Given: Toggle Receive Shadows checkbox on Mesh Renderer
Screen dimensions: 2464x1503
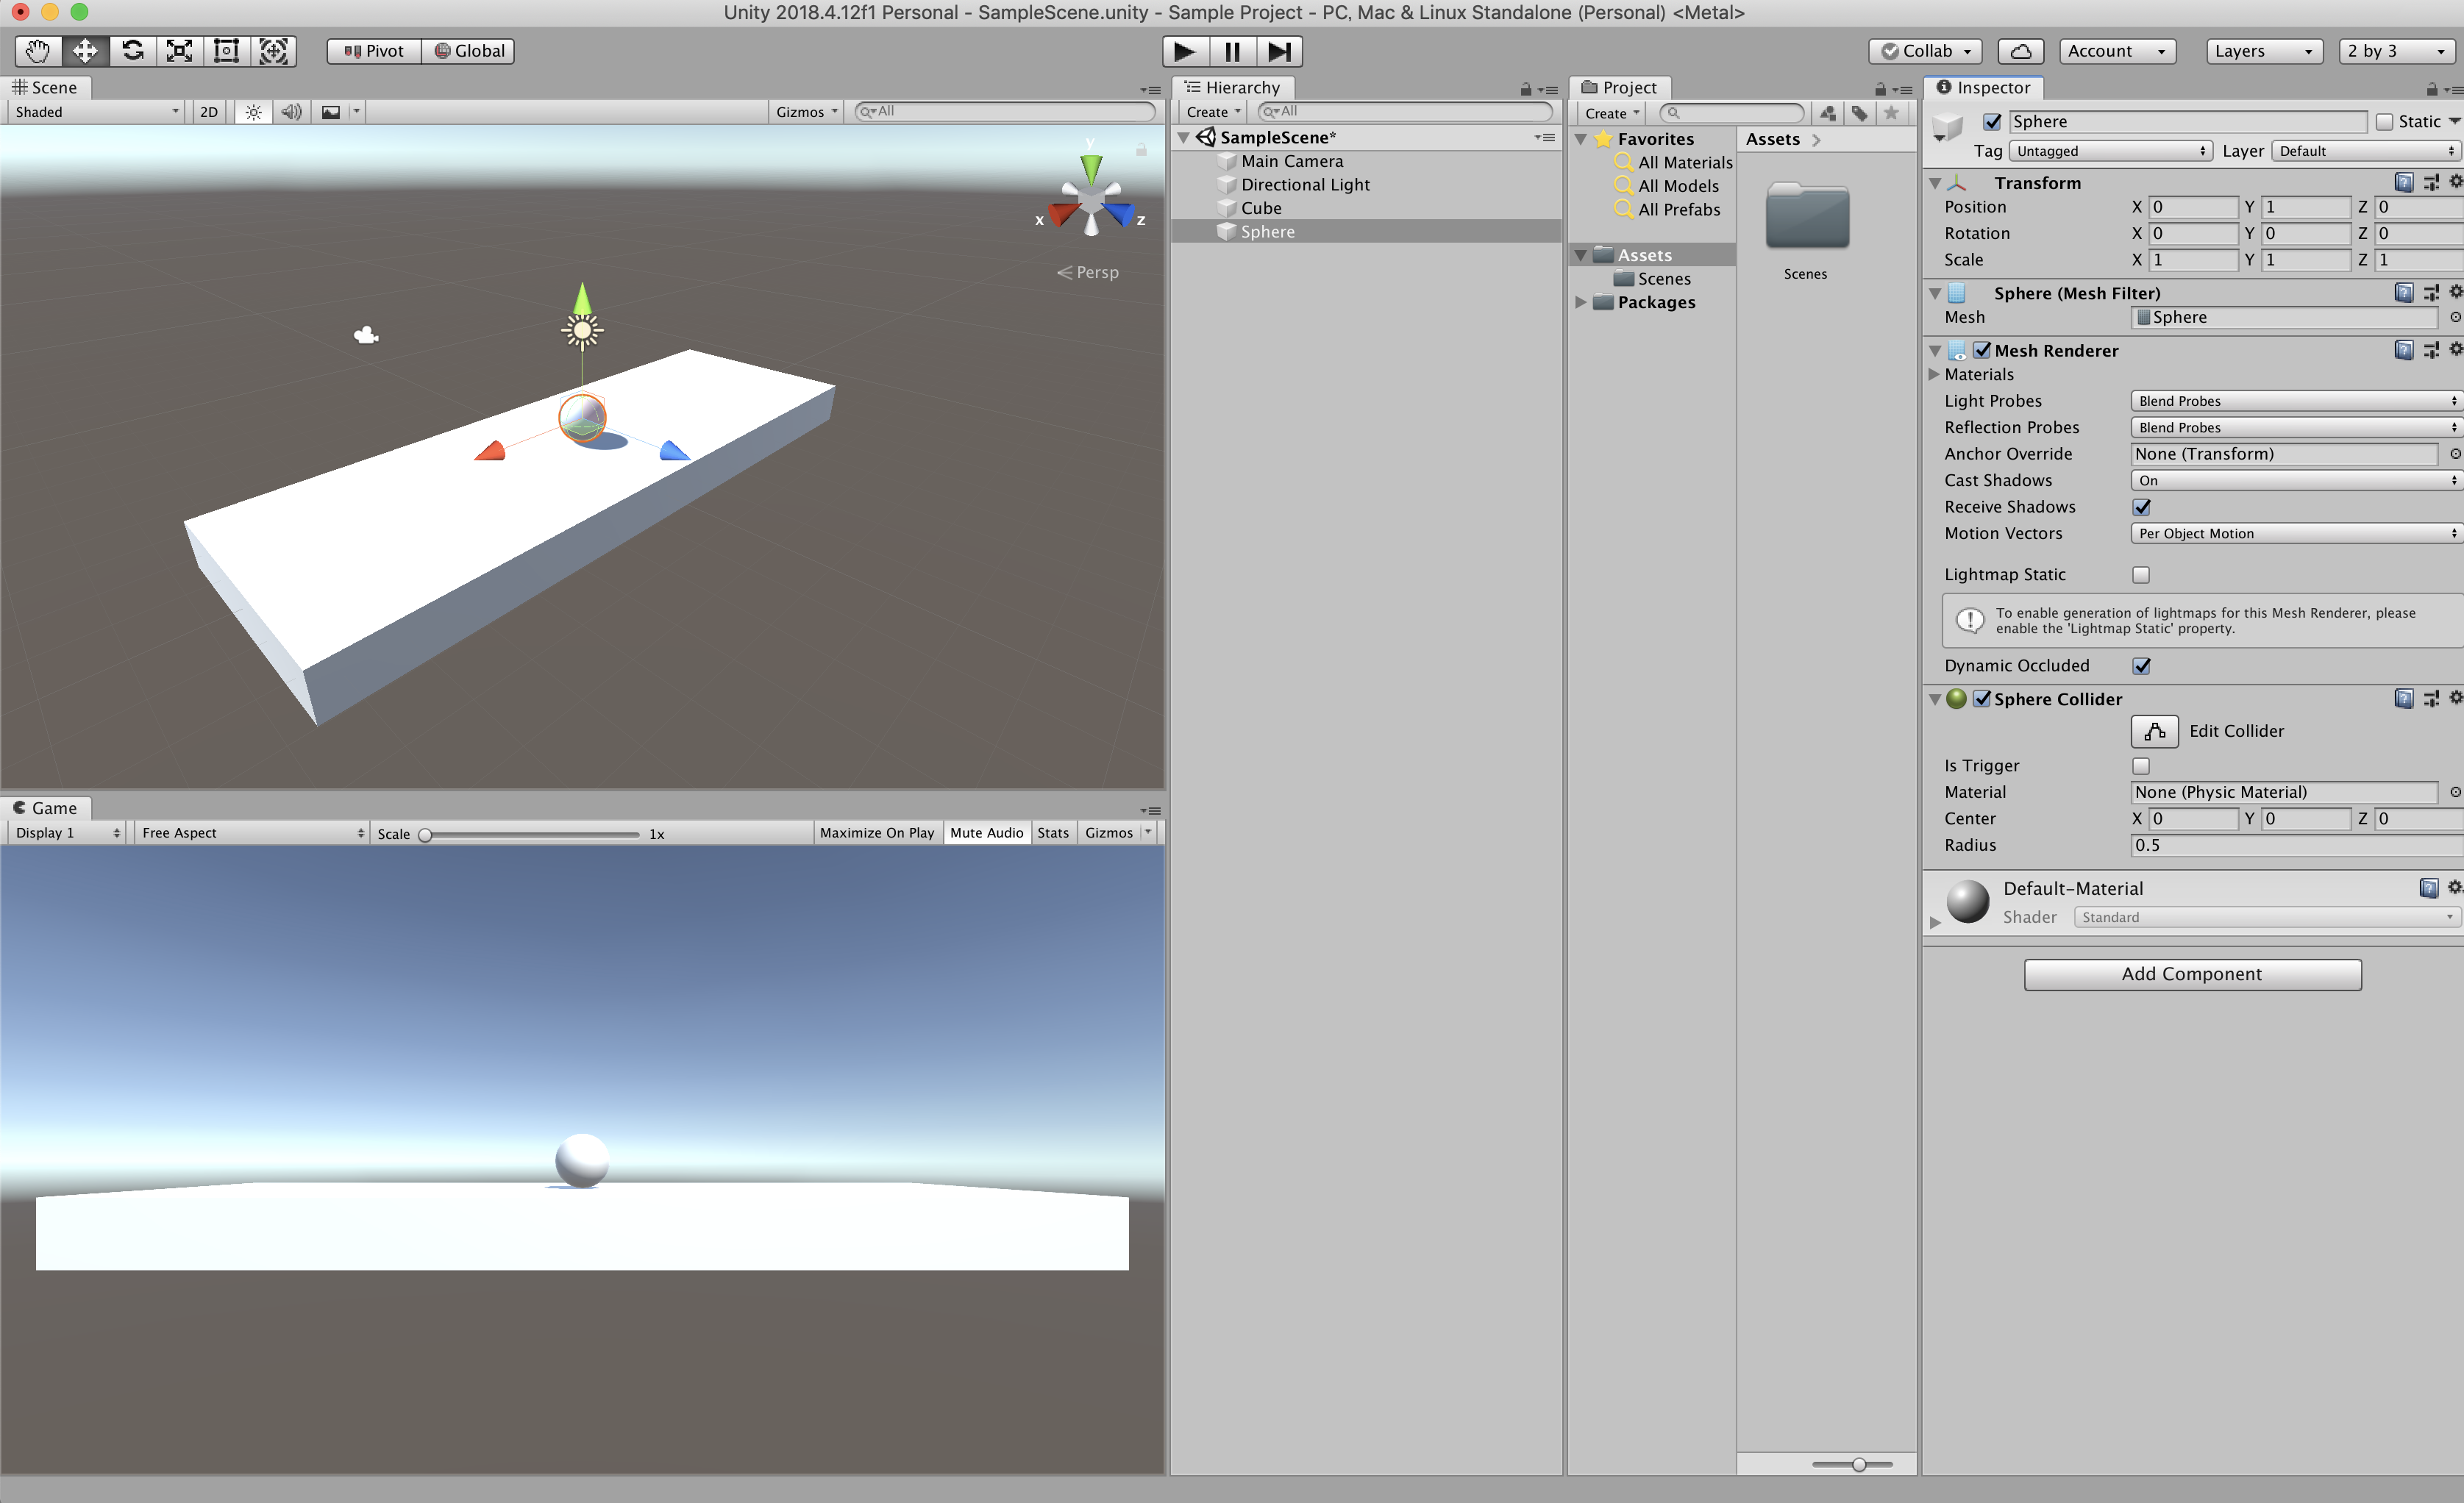Looking at the screenshot, I should 2142,507.
